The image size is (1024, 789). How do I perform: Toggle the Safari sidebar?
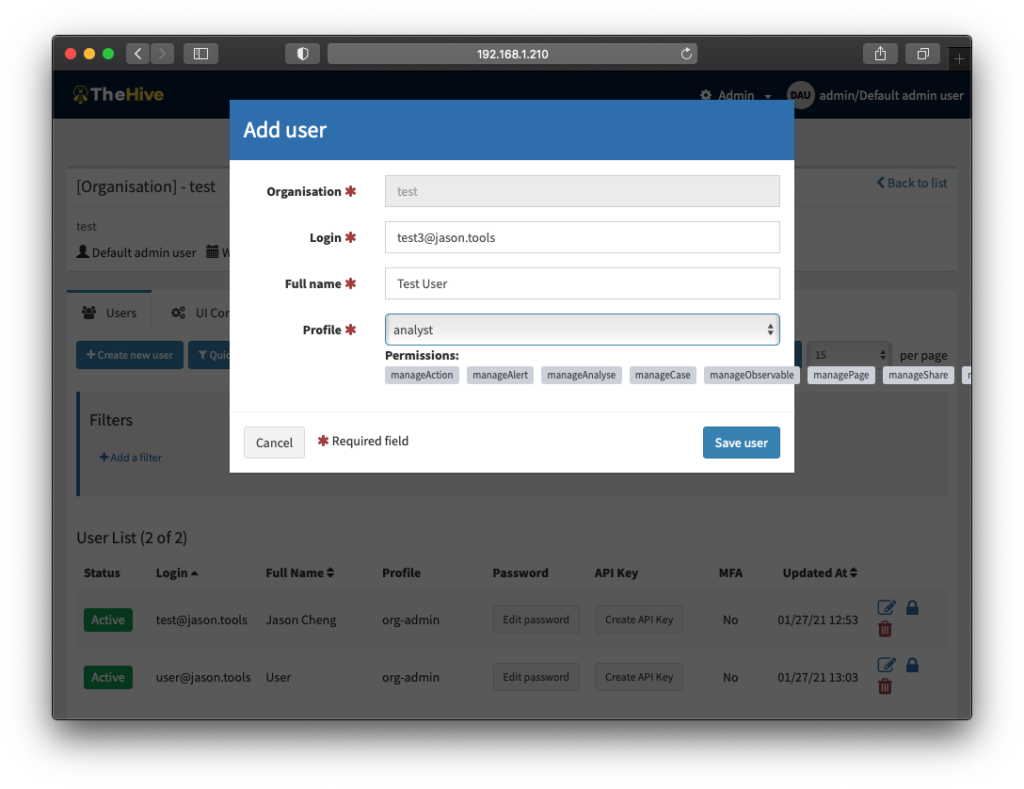coord(200,54)
